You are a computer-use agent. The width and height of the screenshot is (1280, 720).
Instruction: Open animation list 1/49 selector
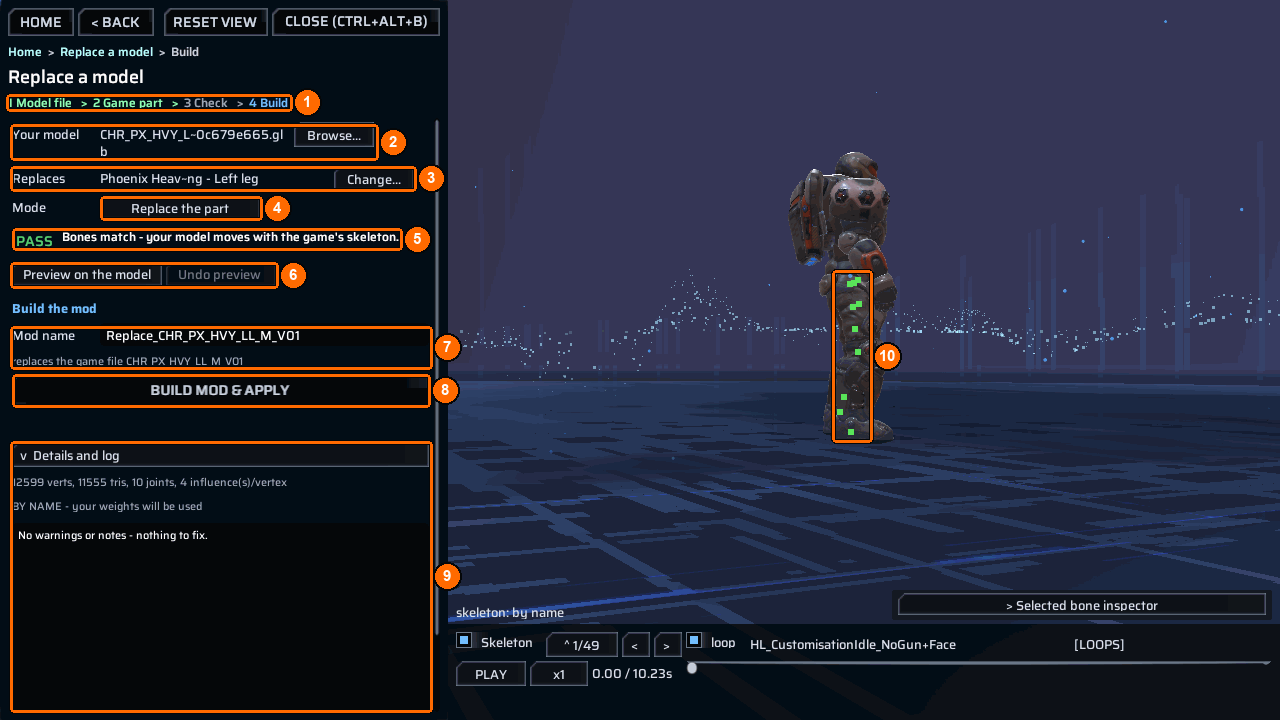click(581, 645)
